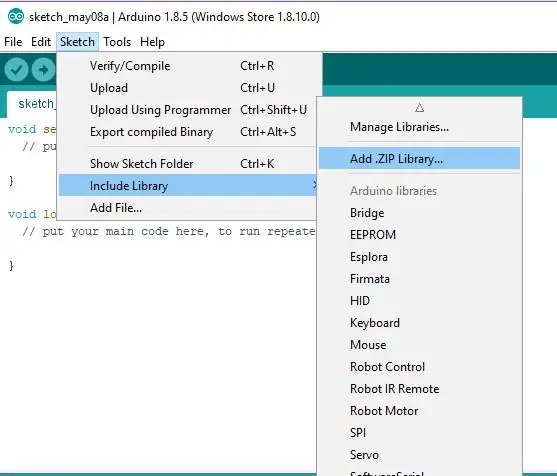This screenshot has width=557, height=476.
Task: Click the scroll-up triangle in library submenu
Action: [420, 108]
